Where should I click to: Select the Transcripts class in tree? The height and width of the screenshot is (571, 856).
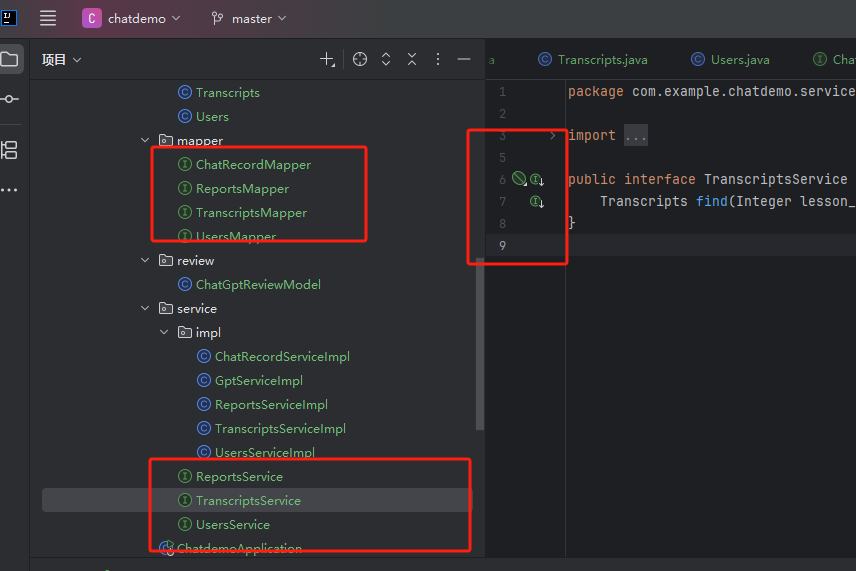(x=228, y=93)
